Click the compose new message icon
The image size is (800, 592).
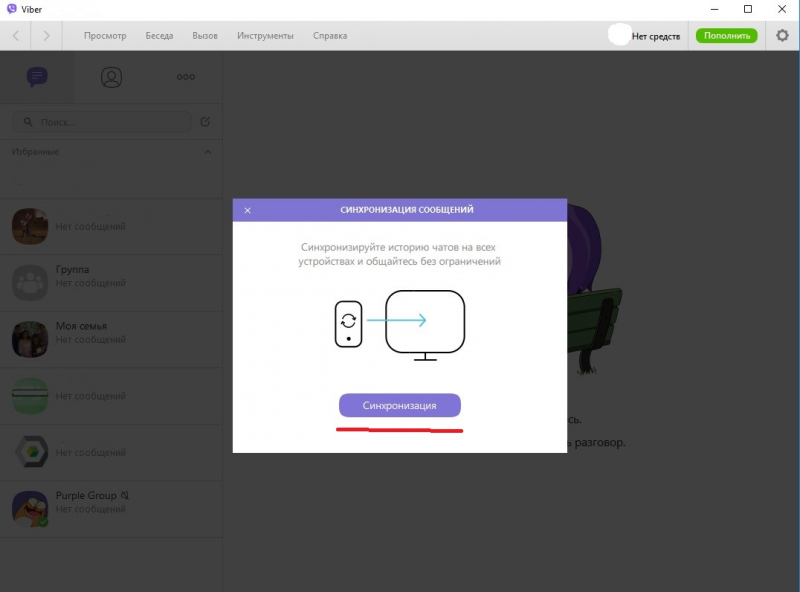point(205,121)
